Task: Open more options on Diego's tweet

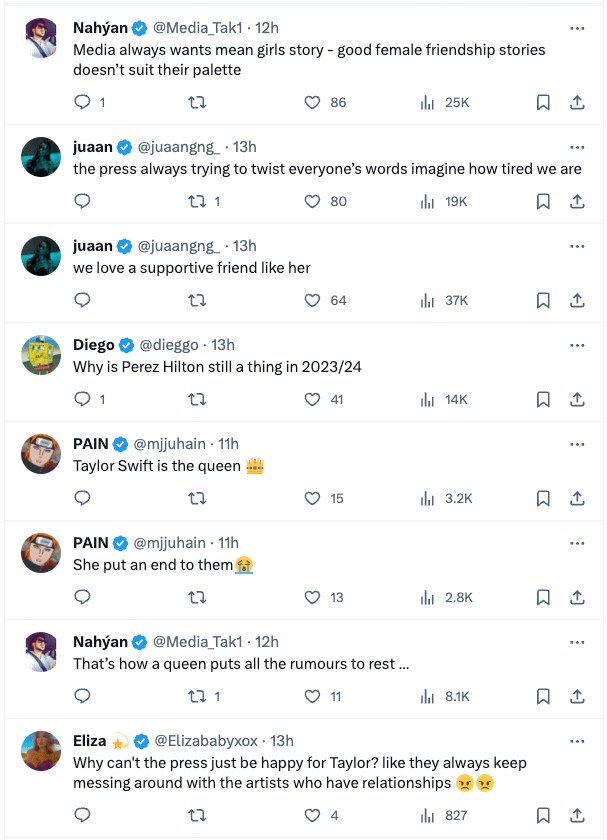Action: [x=577, y=345]
